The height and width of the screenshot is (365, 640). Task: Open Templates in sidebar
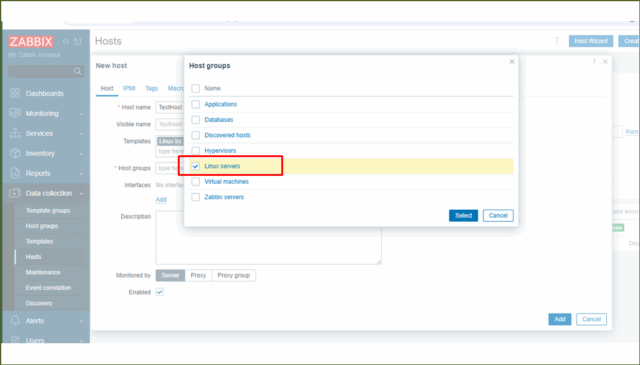40,241
